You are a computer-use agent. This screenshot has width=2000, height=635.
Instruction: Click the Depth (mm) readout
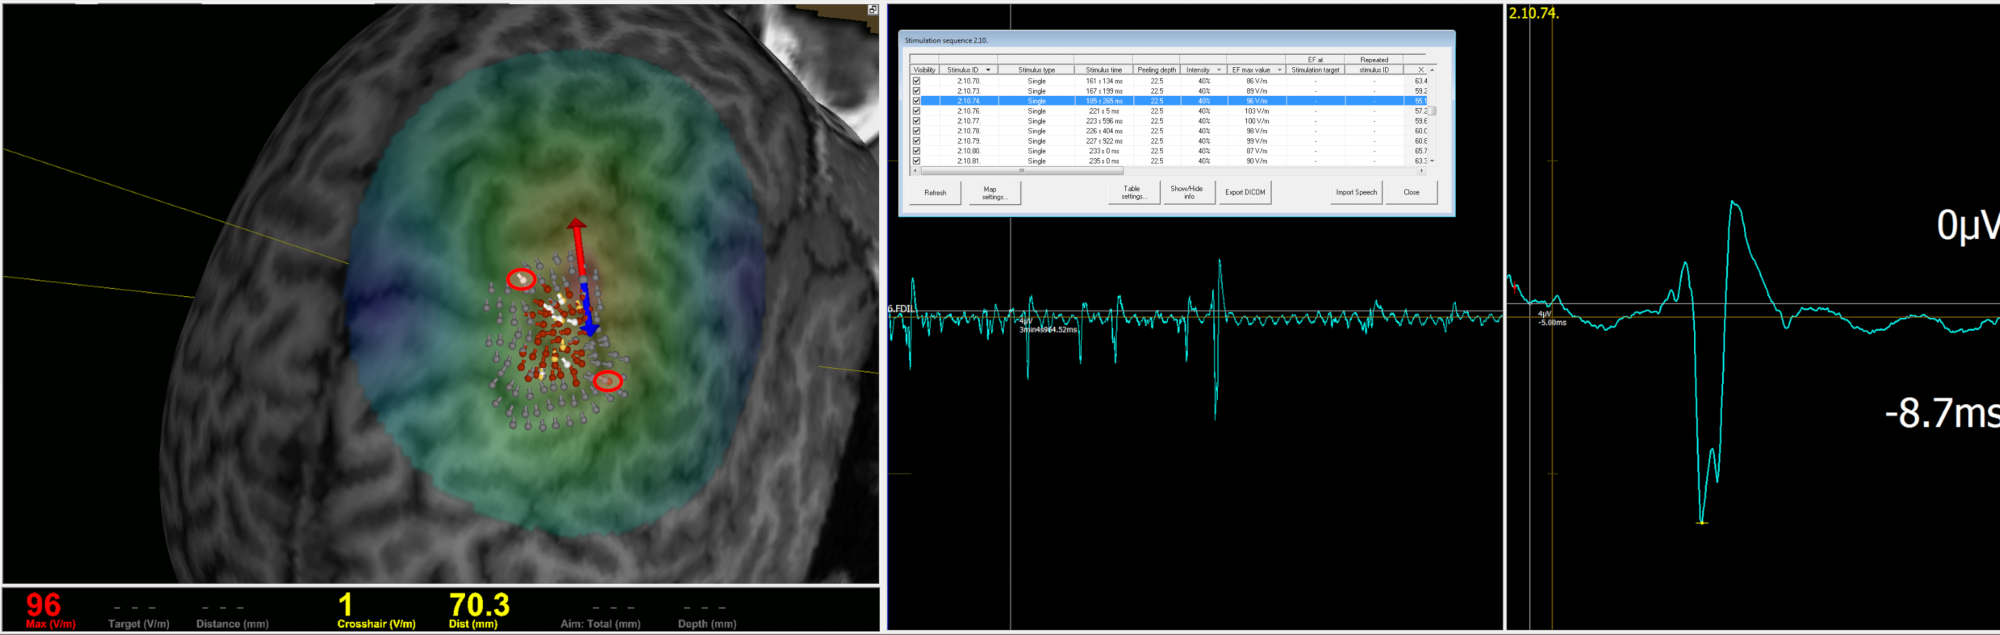point(706,615)
